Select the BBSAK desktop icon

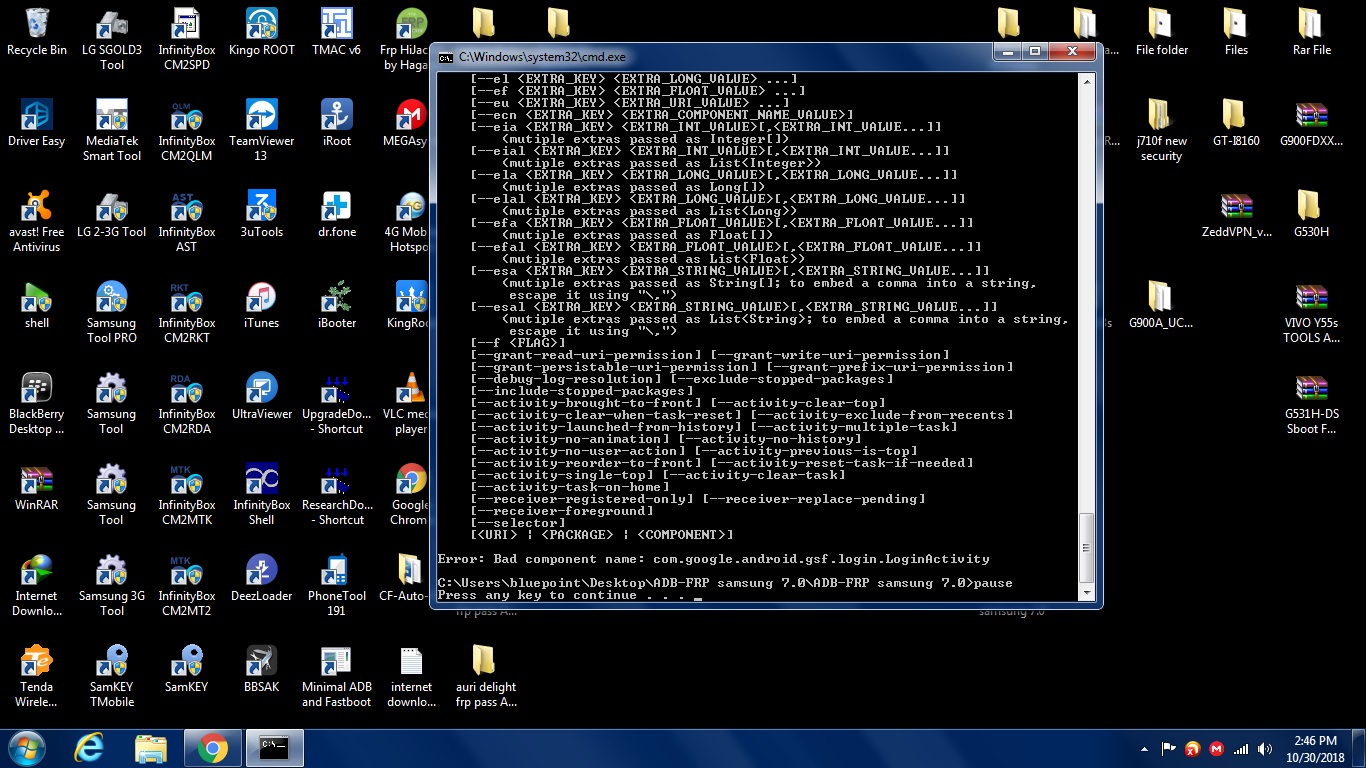coord(262,669)
